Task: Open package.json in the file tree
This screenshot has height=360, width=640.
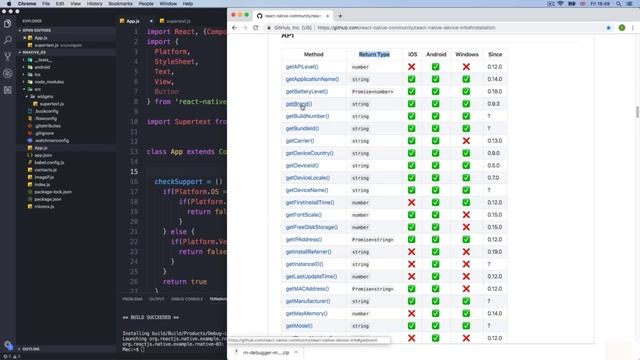Action: (x=48, y=199)
